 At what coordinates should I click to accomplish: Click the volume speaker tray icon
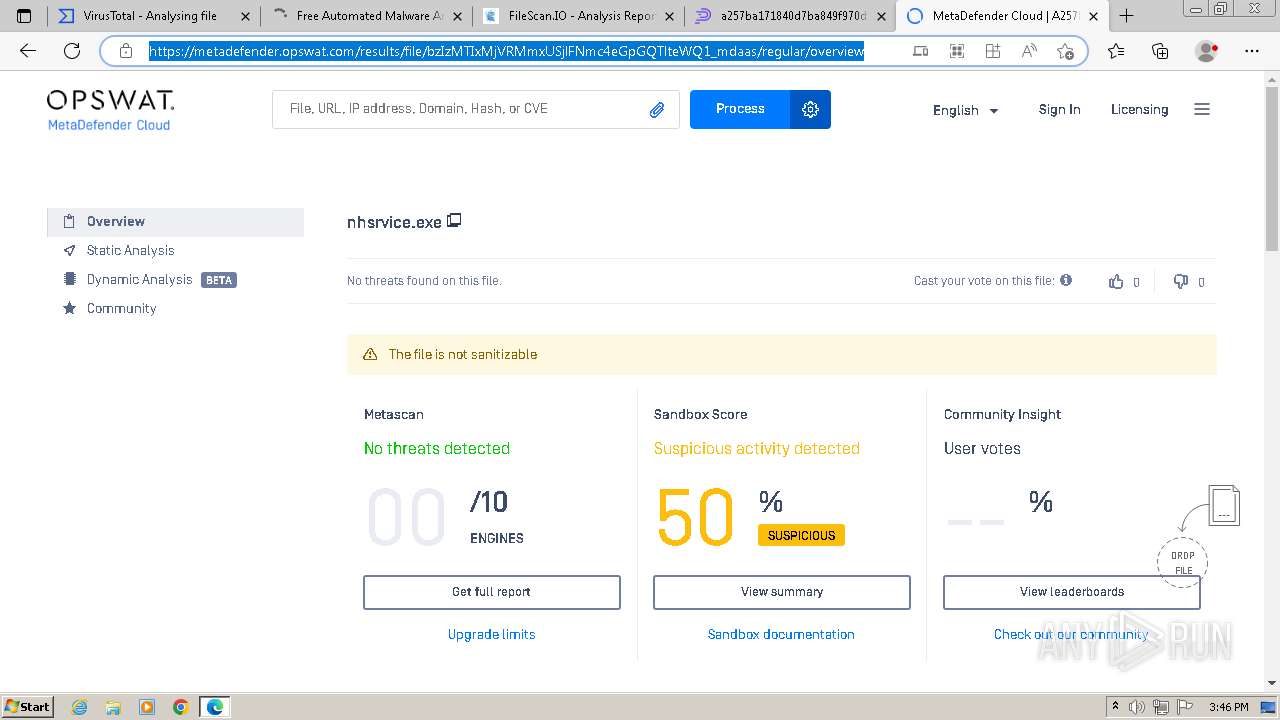click(x=1137, y=707)
